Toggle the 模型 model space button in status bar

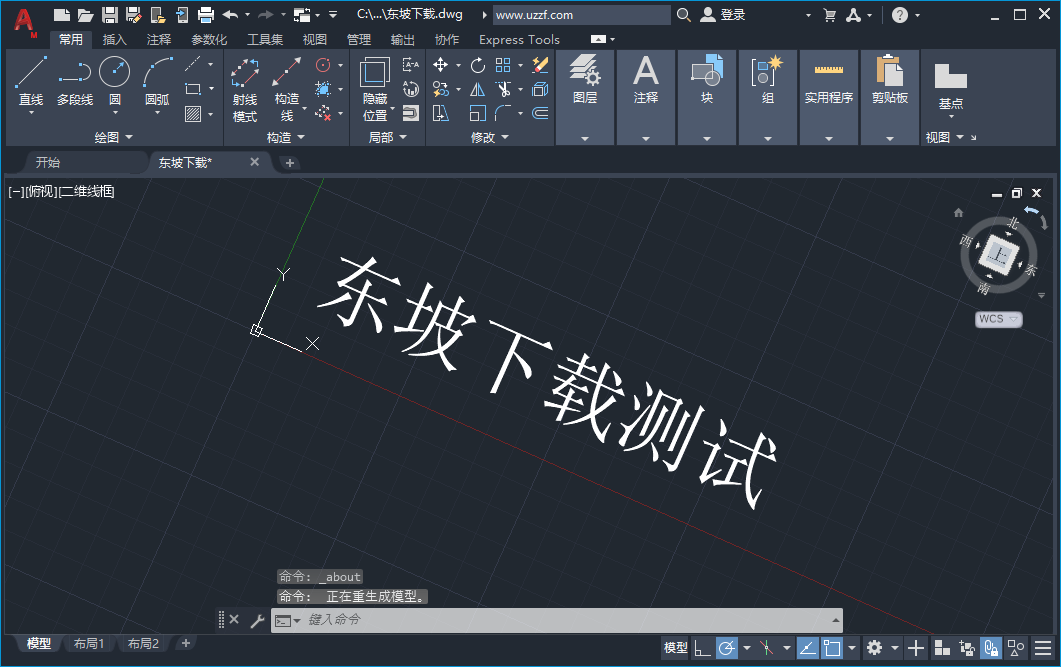[x=675, y=648]
